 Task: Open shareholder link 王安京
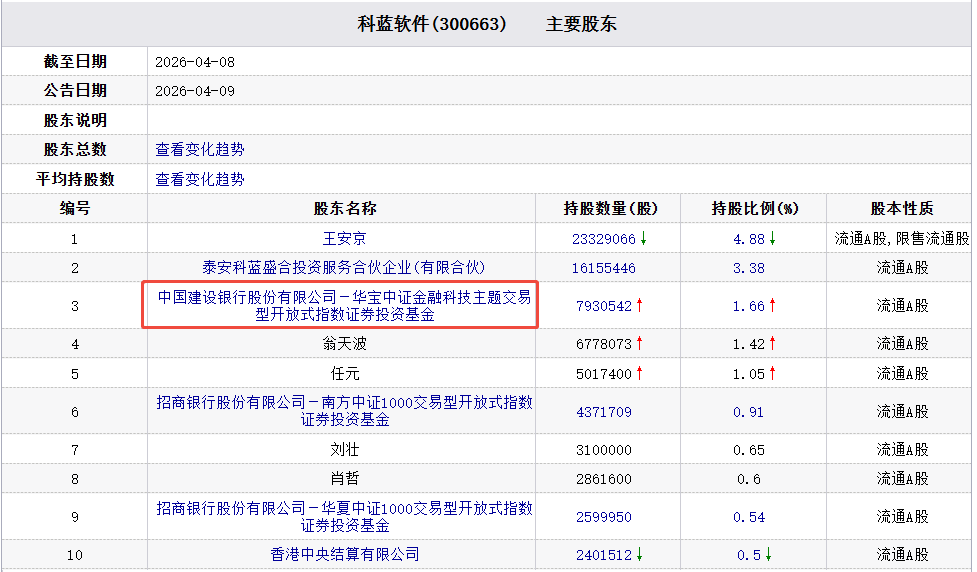click(x=344, y=239)
